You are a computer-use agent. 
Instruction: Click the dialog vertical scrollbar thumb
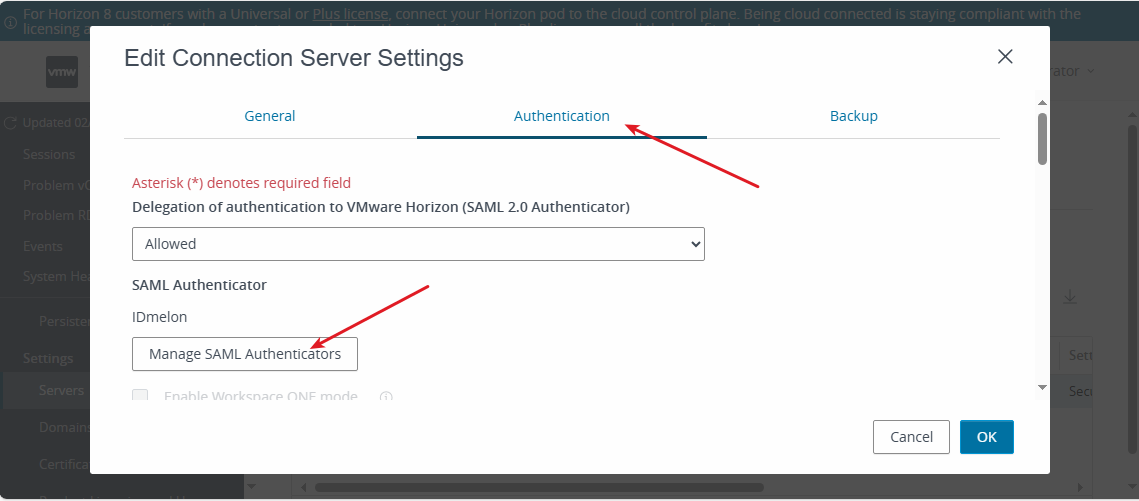click(1042, 139)
